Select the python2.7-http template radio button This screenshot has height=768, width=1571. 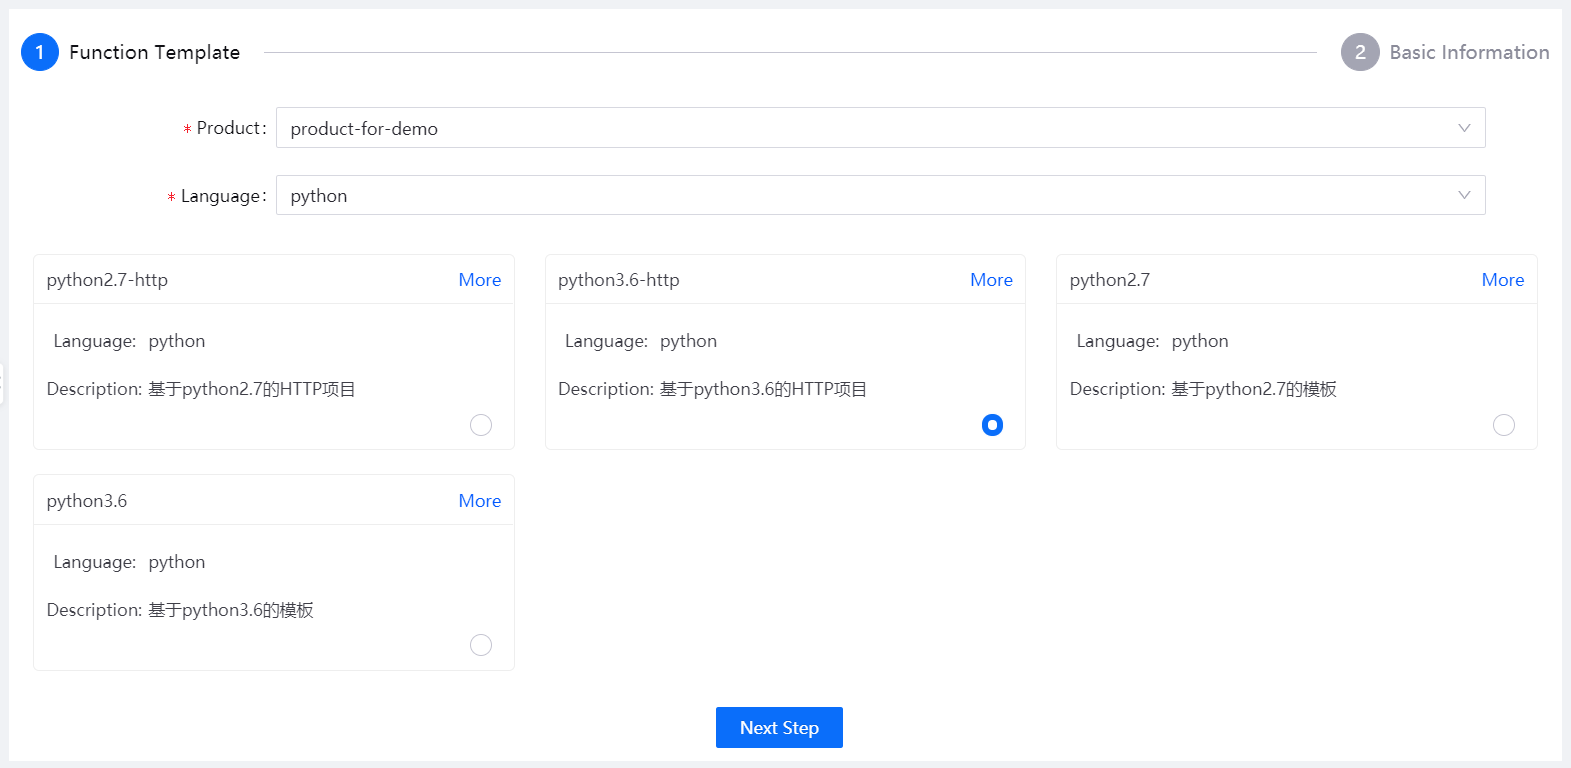tap(481, 425)
